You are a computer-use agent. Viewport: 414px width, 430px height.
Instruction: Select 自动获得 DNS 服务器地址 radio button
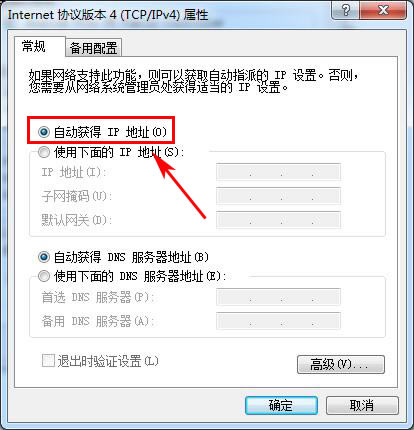44,257
